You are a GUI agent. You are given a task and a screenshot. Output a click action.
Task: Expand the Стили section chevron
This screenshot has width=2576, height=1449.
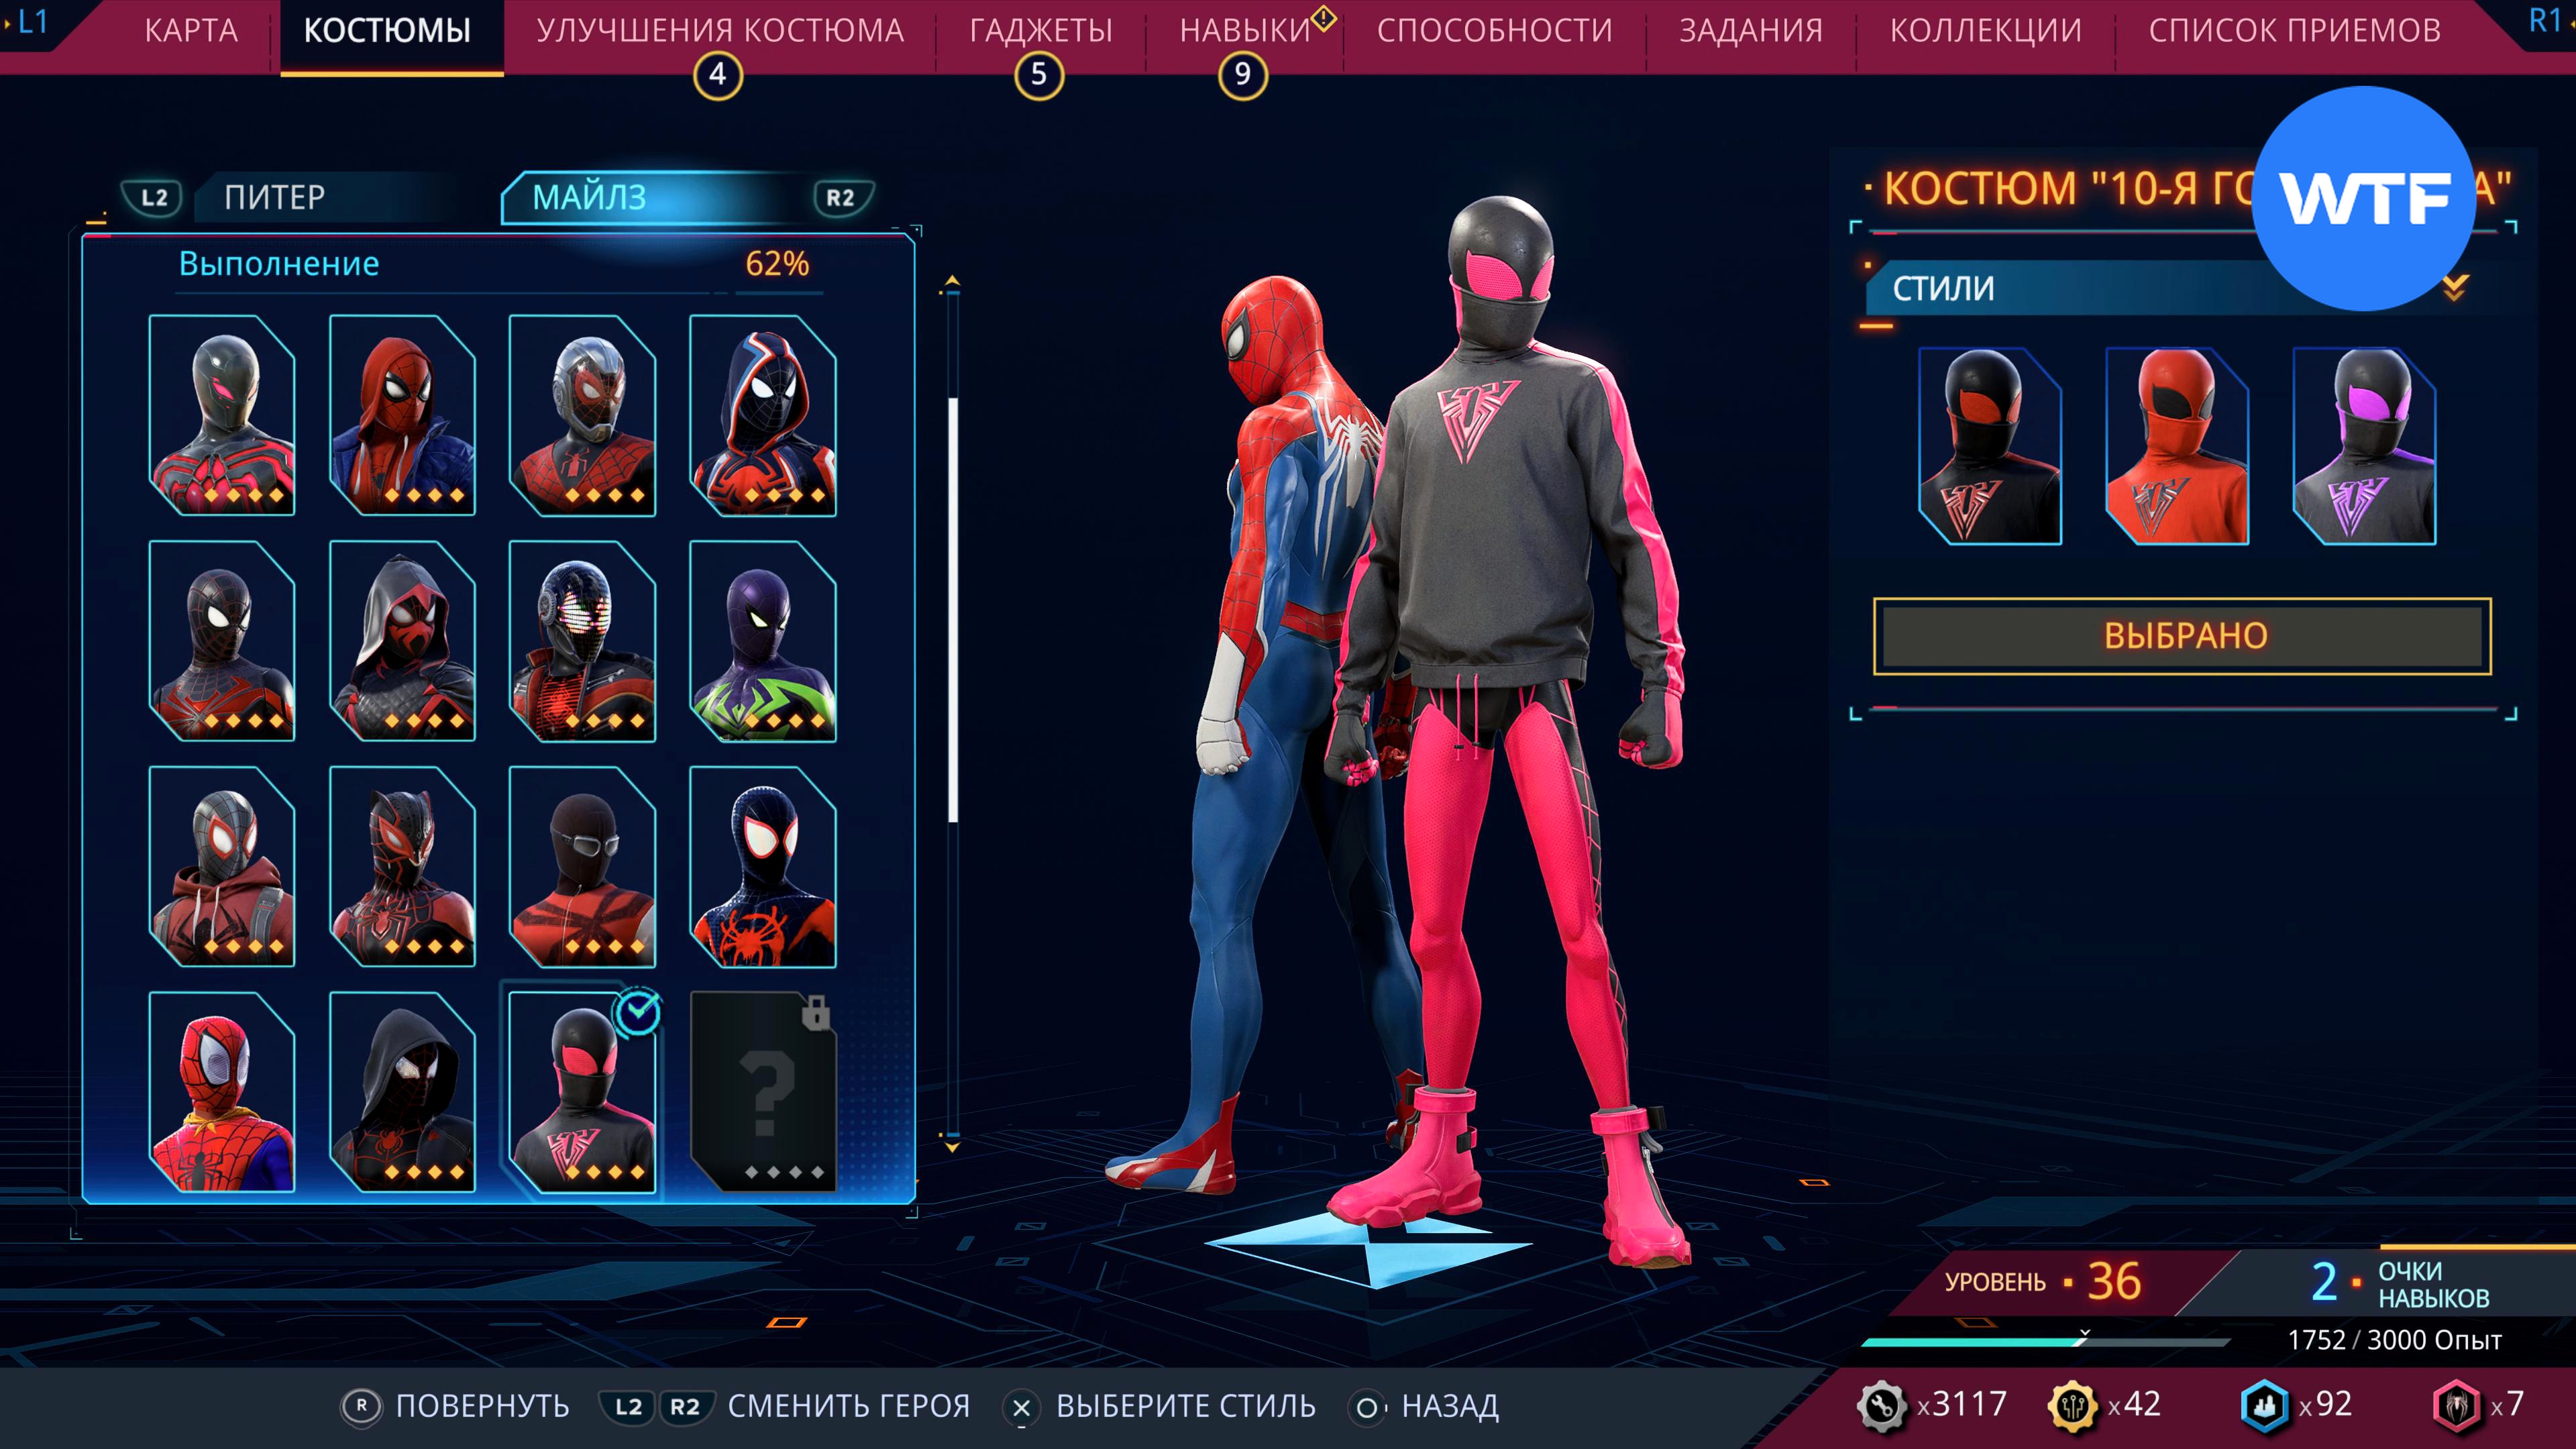pos(2454,288)
